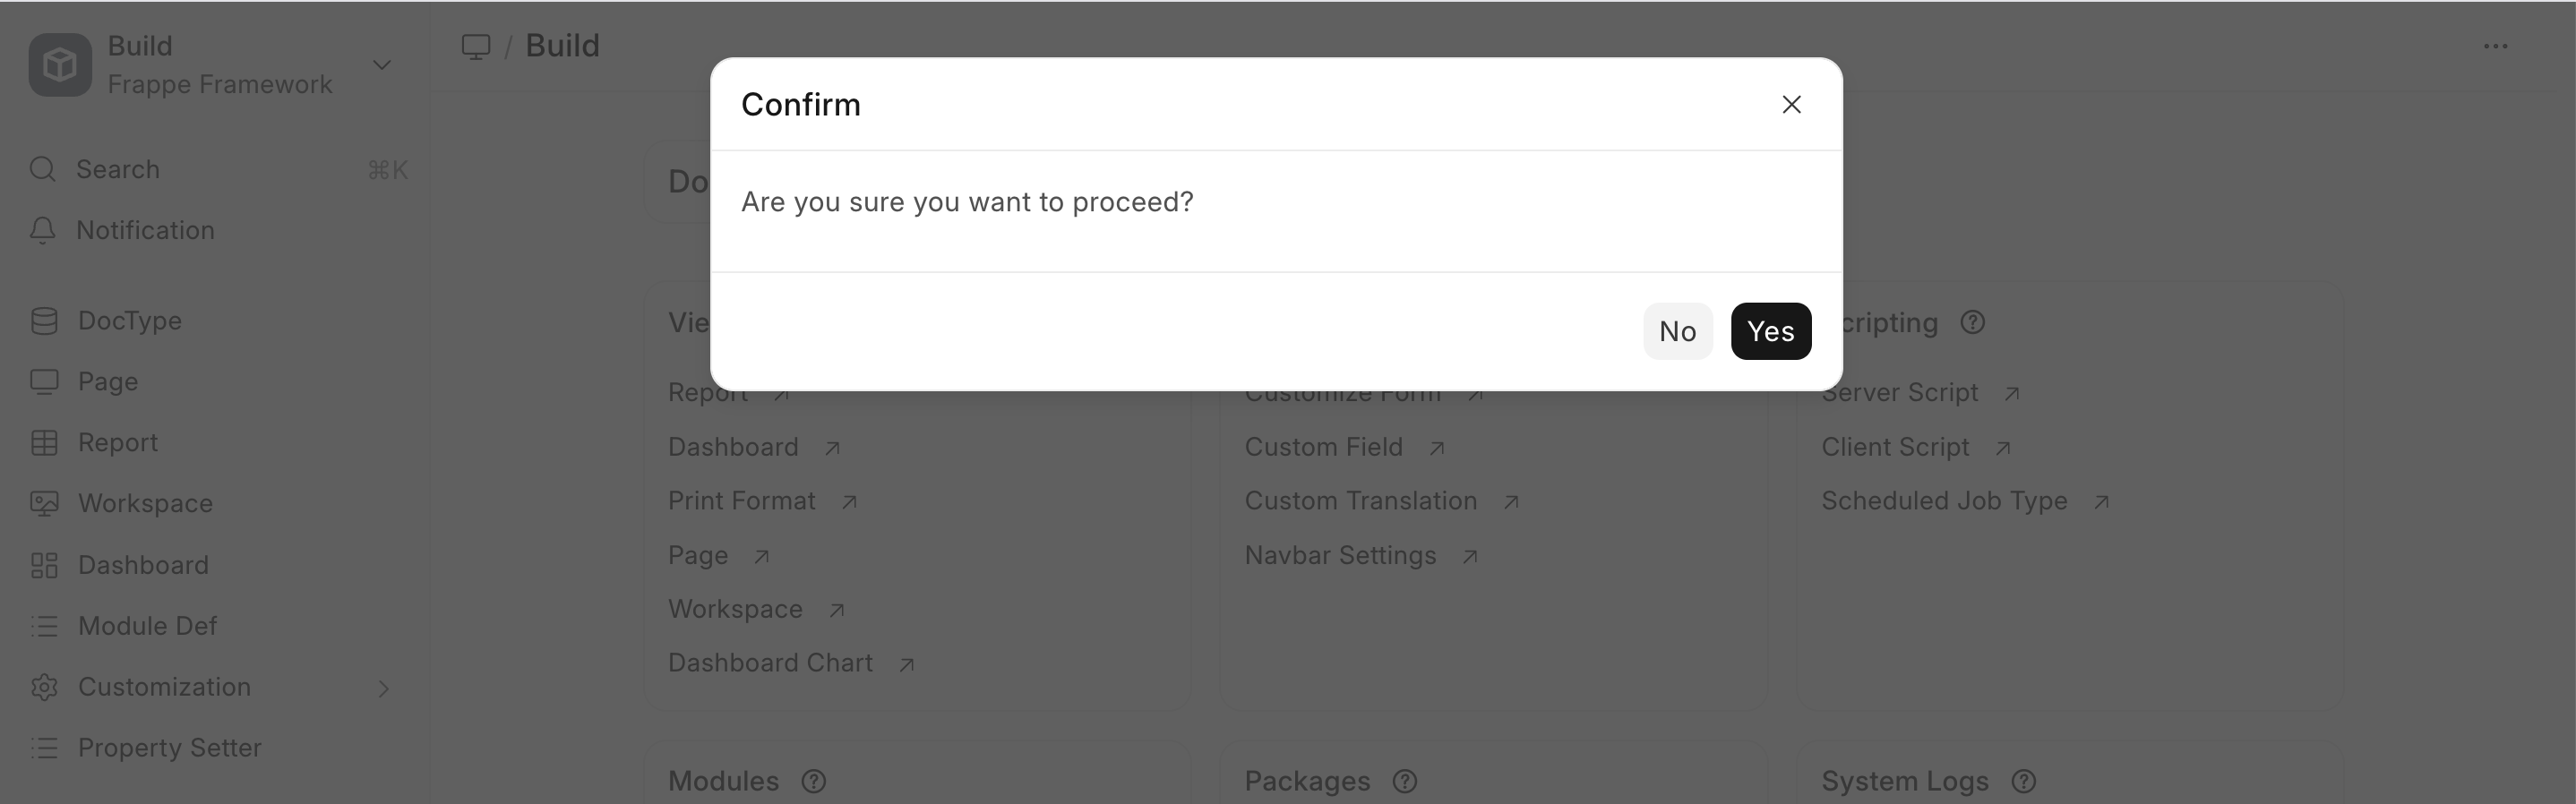Open Property Setter sidebar item
The image size is (2576, 804).
(x=169, y=748)
